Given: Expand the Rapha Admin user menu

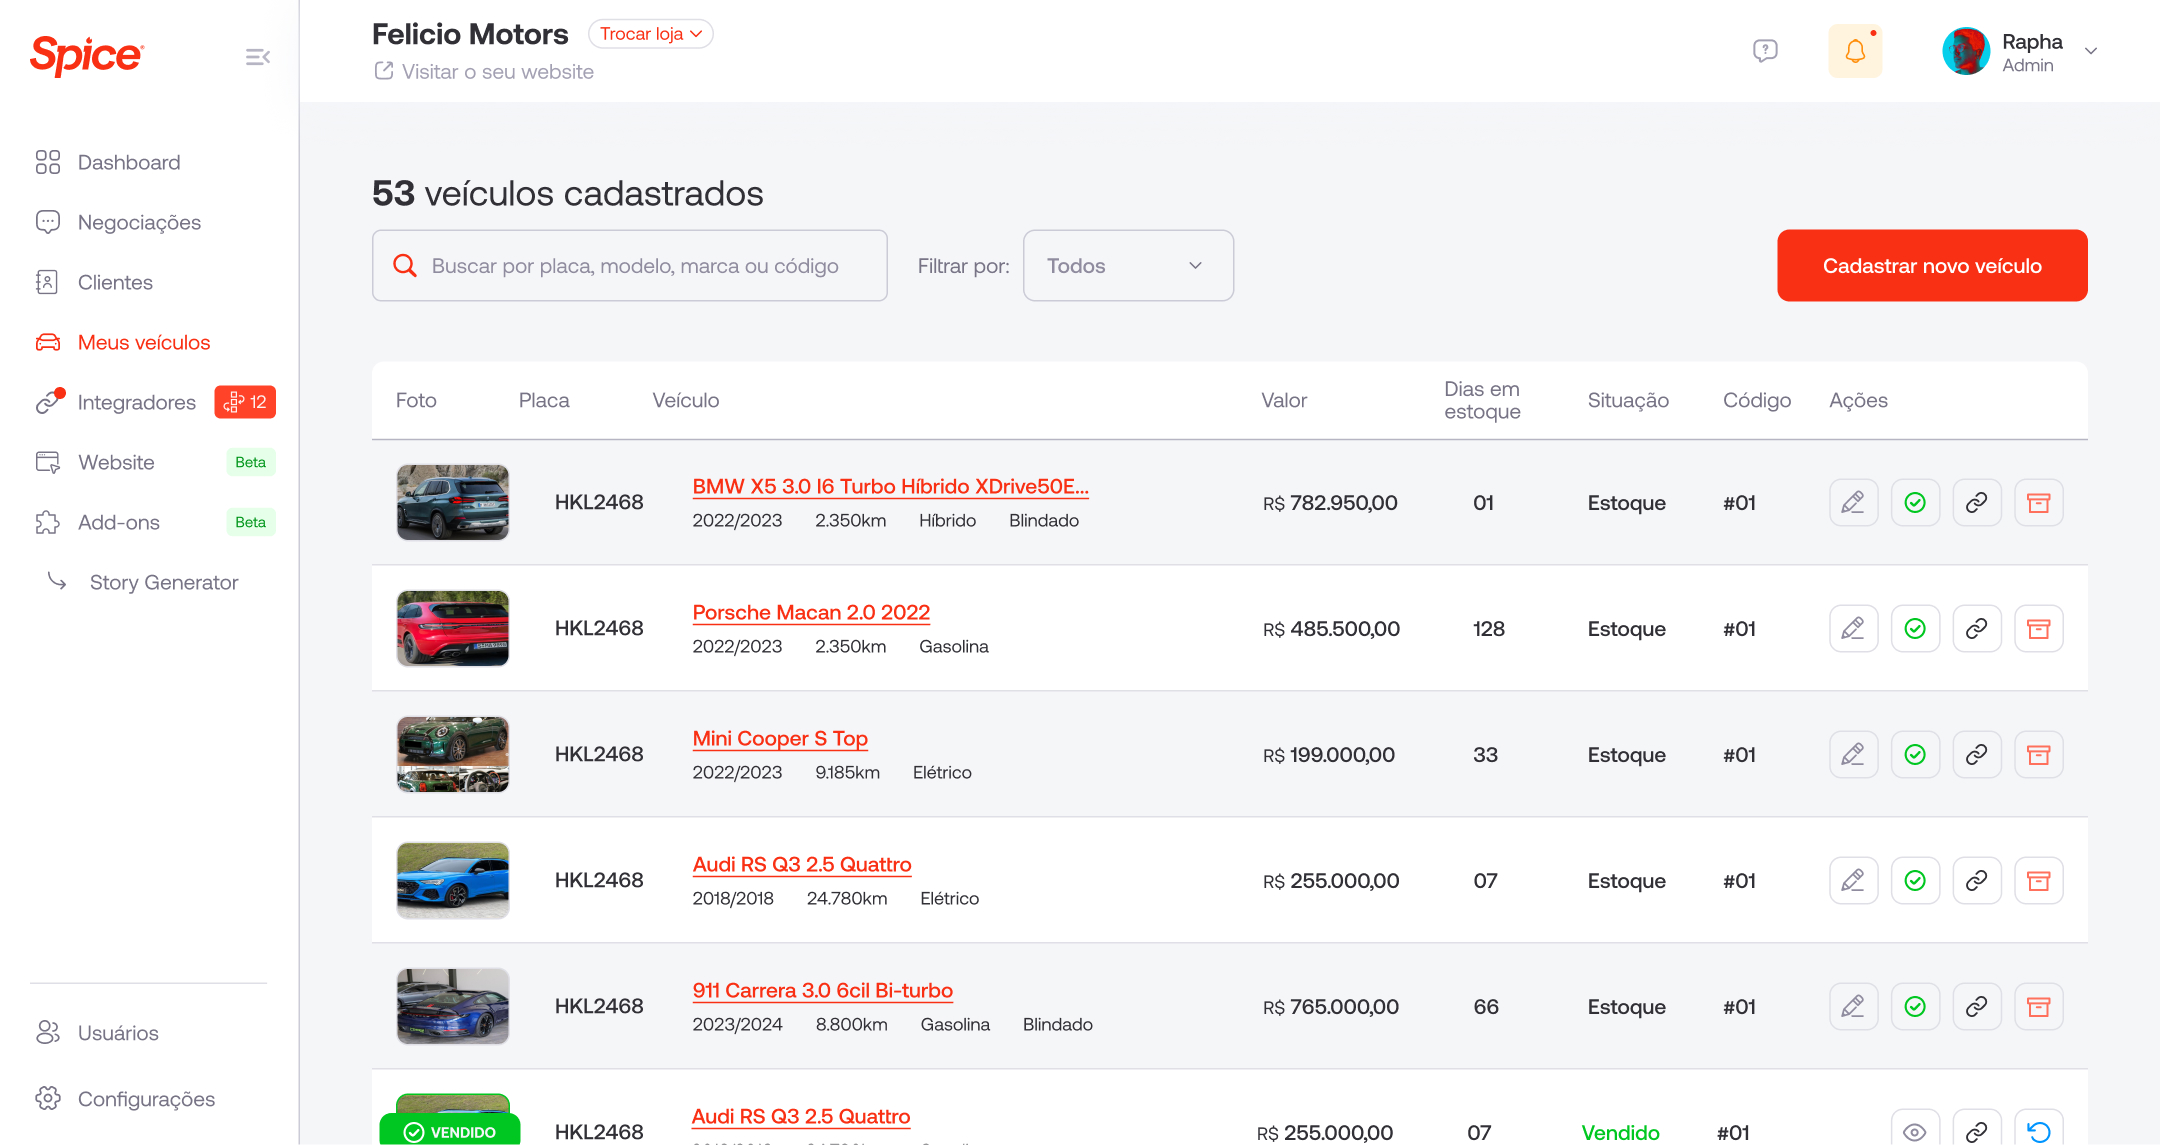Looking at the screenshot, I should (x=2020, y=52).
